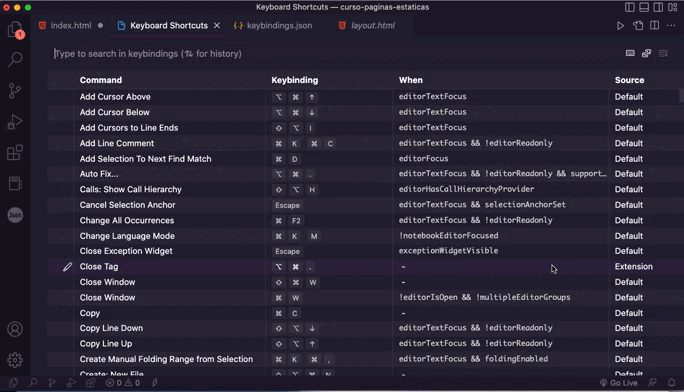684x392 pixels.
Task: Click the Keybinding column header
Action: click(x=294, y=80)
